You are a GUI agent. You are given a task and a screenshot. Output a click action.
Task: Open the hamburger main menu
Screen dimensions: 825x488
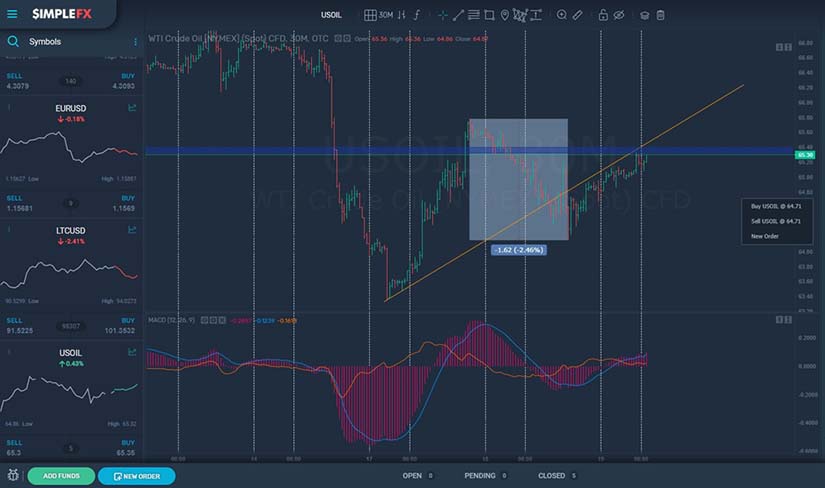pos(12,14)
